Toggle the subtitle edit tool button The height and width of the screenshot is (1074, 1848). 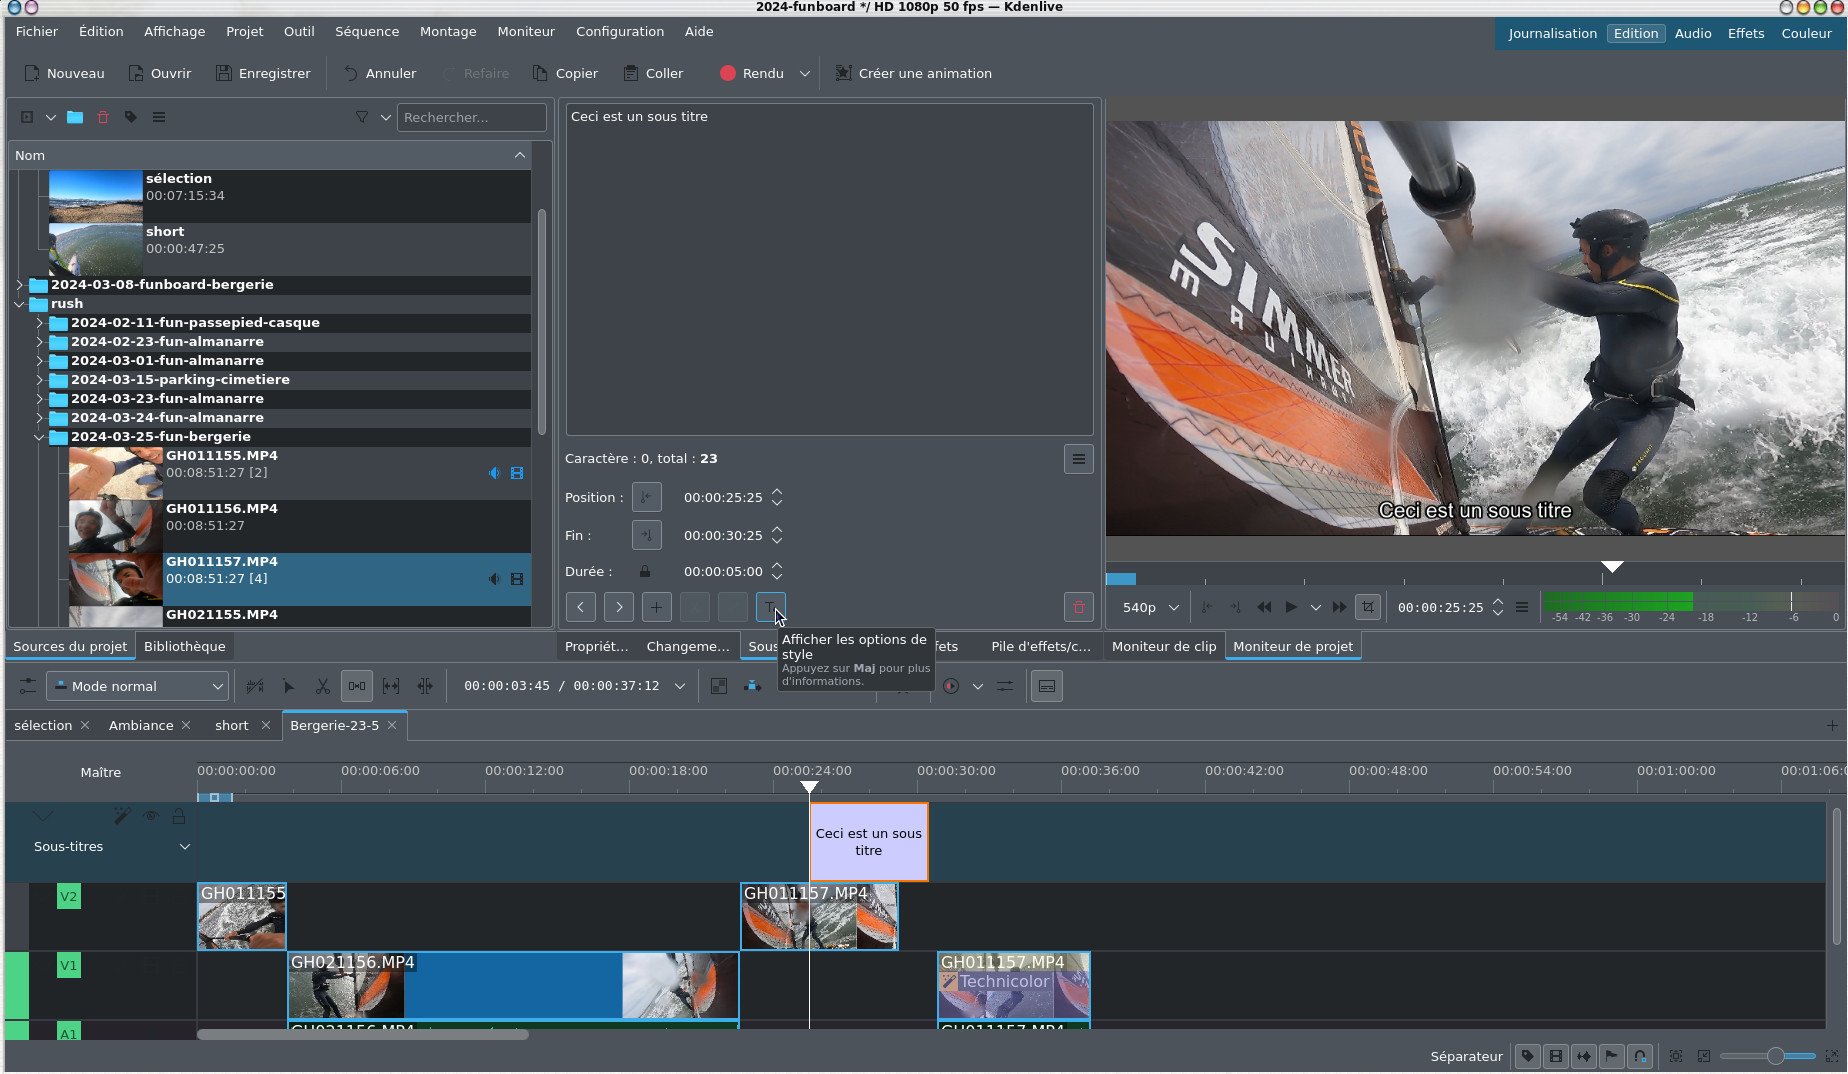pos(1047,686)
